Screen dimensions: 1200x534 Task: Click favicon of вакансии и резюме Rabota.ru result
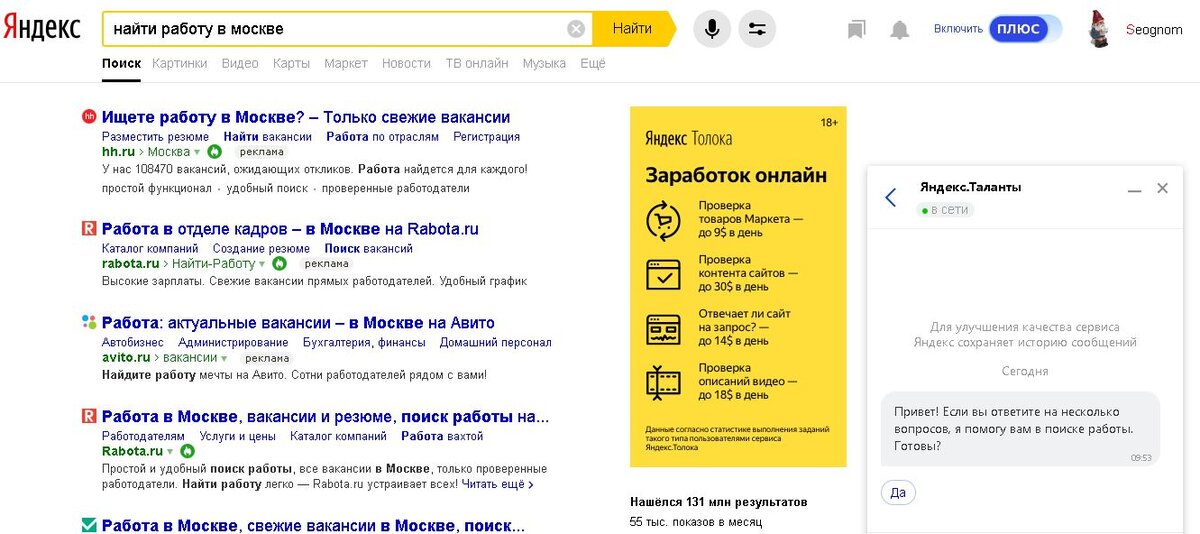pyautogui.click(x=89, y=416)
